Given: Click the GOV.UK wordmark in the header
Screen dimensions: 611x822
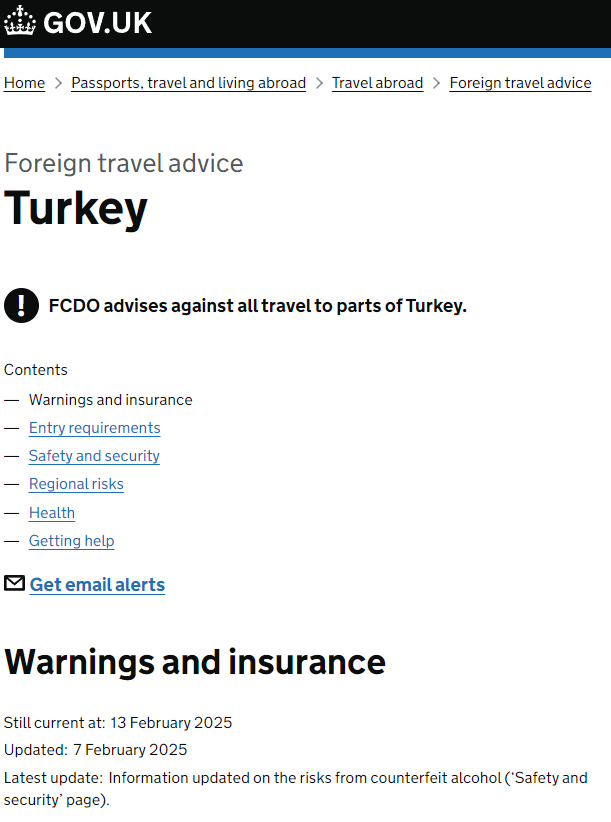Looking at the screenshot, I should point(97,22).
